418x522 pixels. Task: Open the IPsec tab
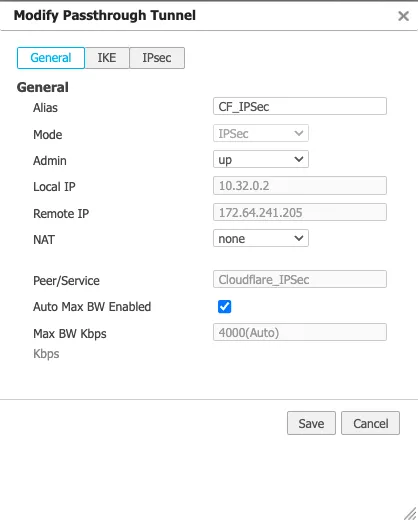coord(157,58)
